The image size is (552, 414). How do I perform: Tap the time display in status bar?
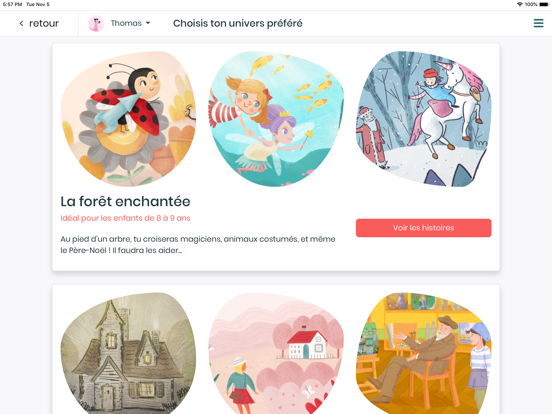point(12,4)
